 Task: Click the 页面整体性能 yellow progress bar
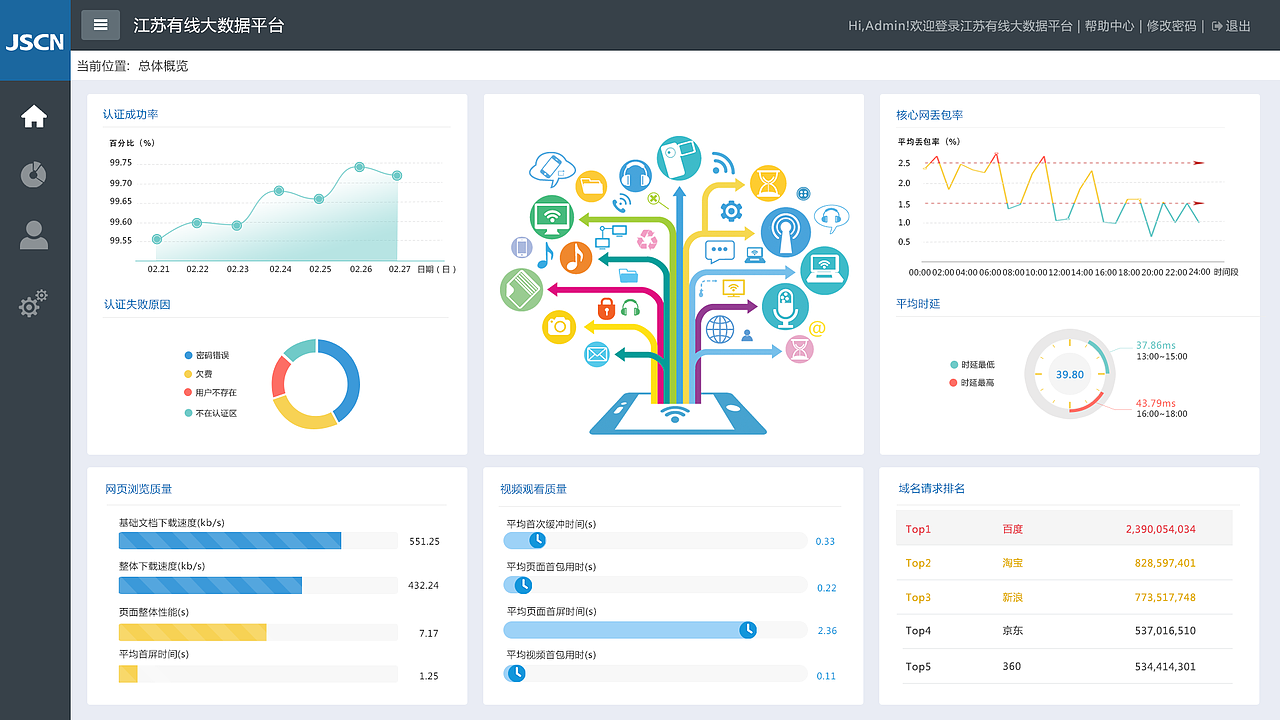point(258,632)
